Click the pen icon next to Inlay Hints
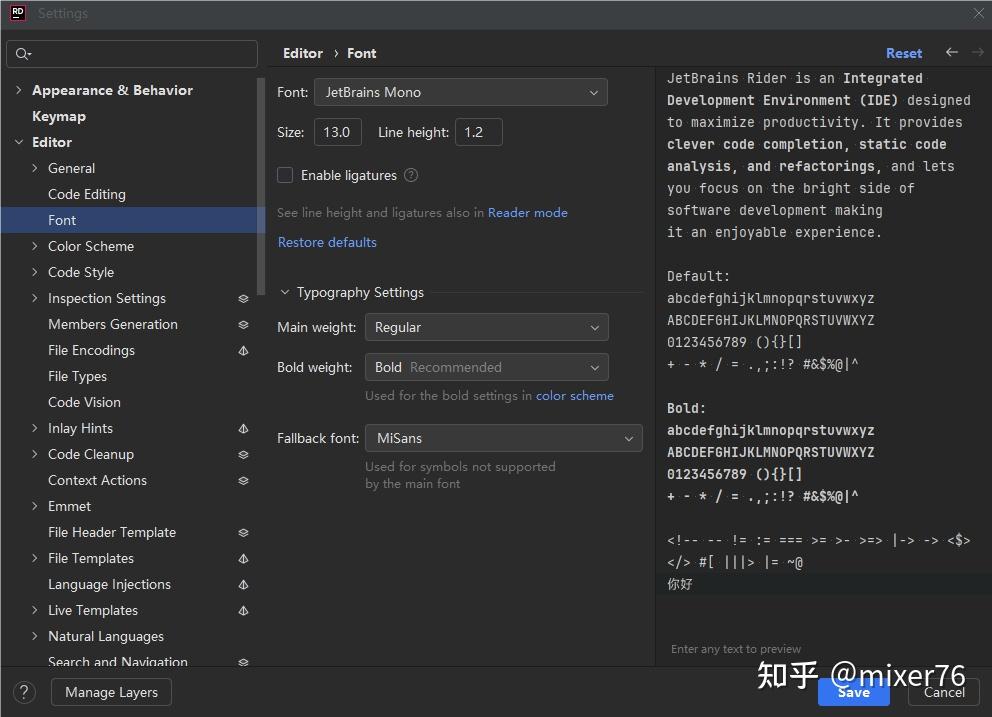 243,428
